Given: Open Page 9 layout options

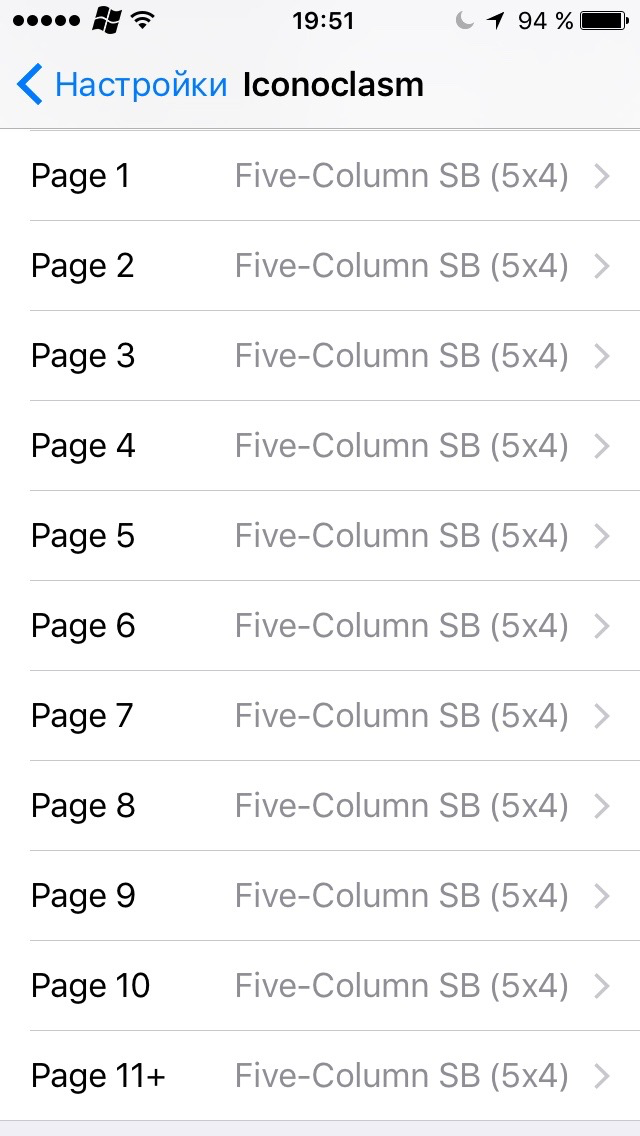Looking at the screenshot, I should click(x=320, y=895).
